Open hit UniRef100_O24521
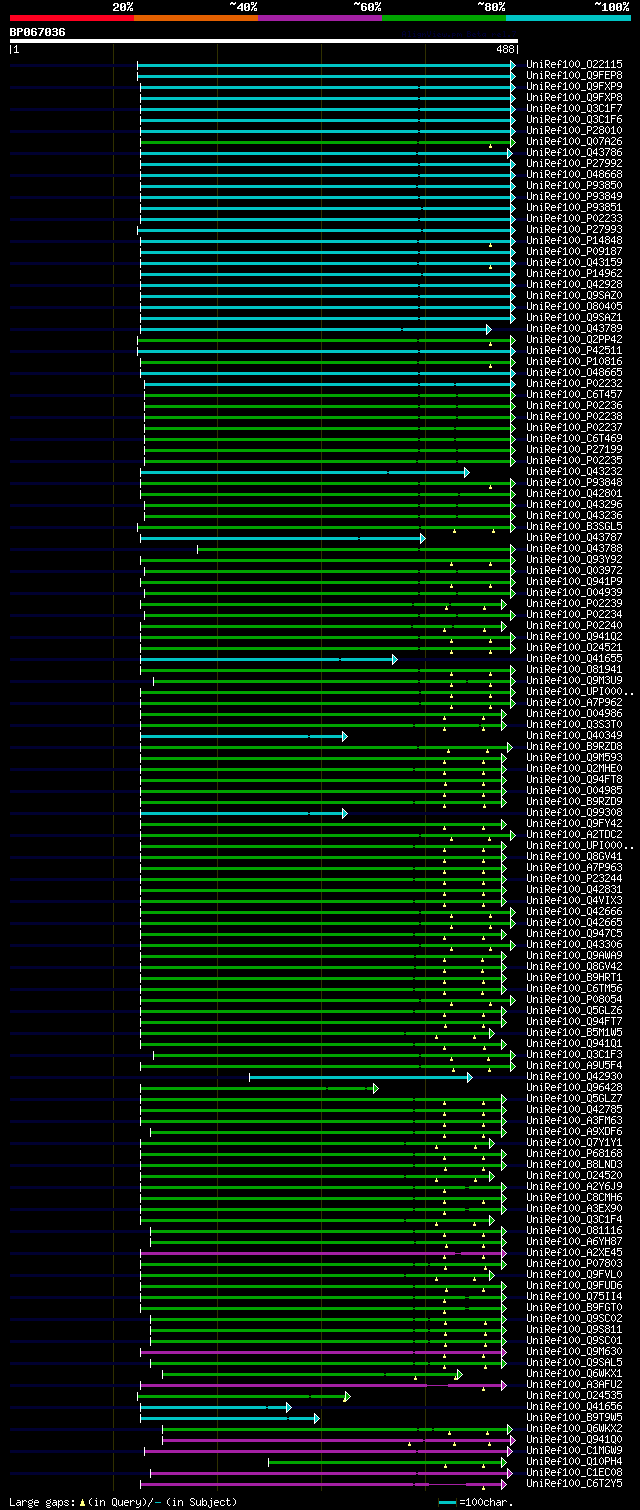 pyautogui.click(x=574, y=647)
